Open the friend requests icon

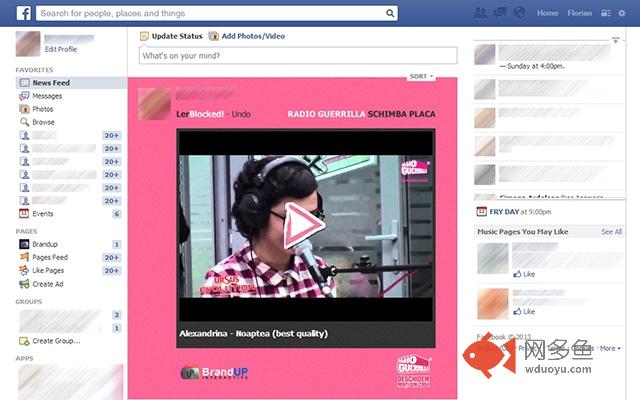coord(480,13)
